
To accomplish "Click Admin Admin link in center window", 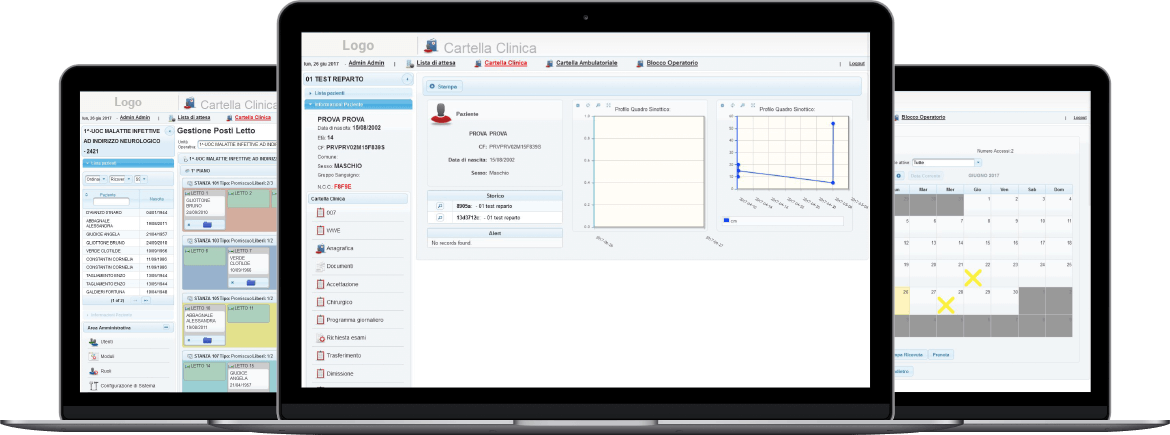I will pos(366,63).
